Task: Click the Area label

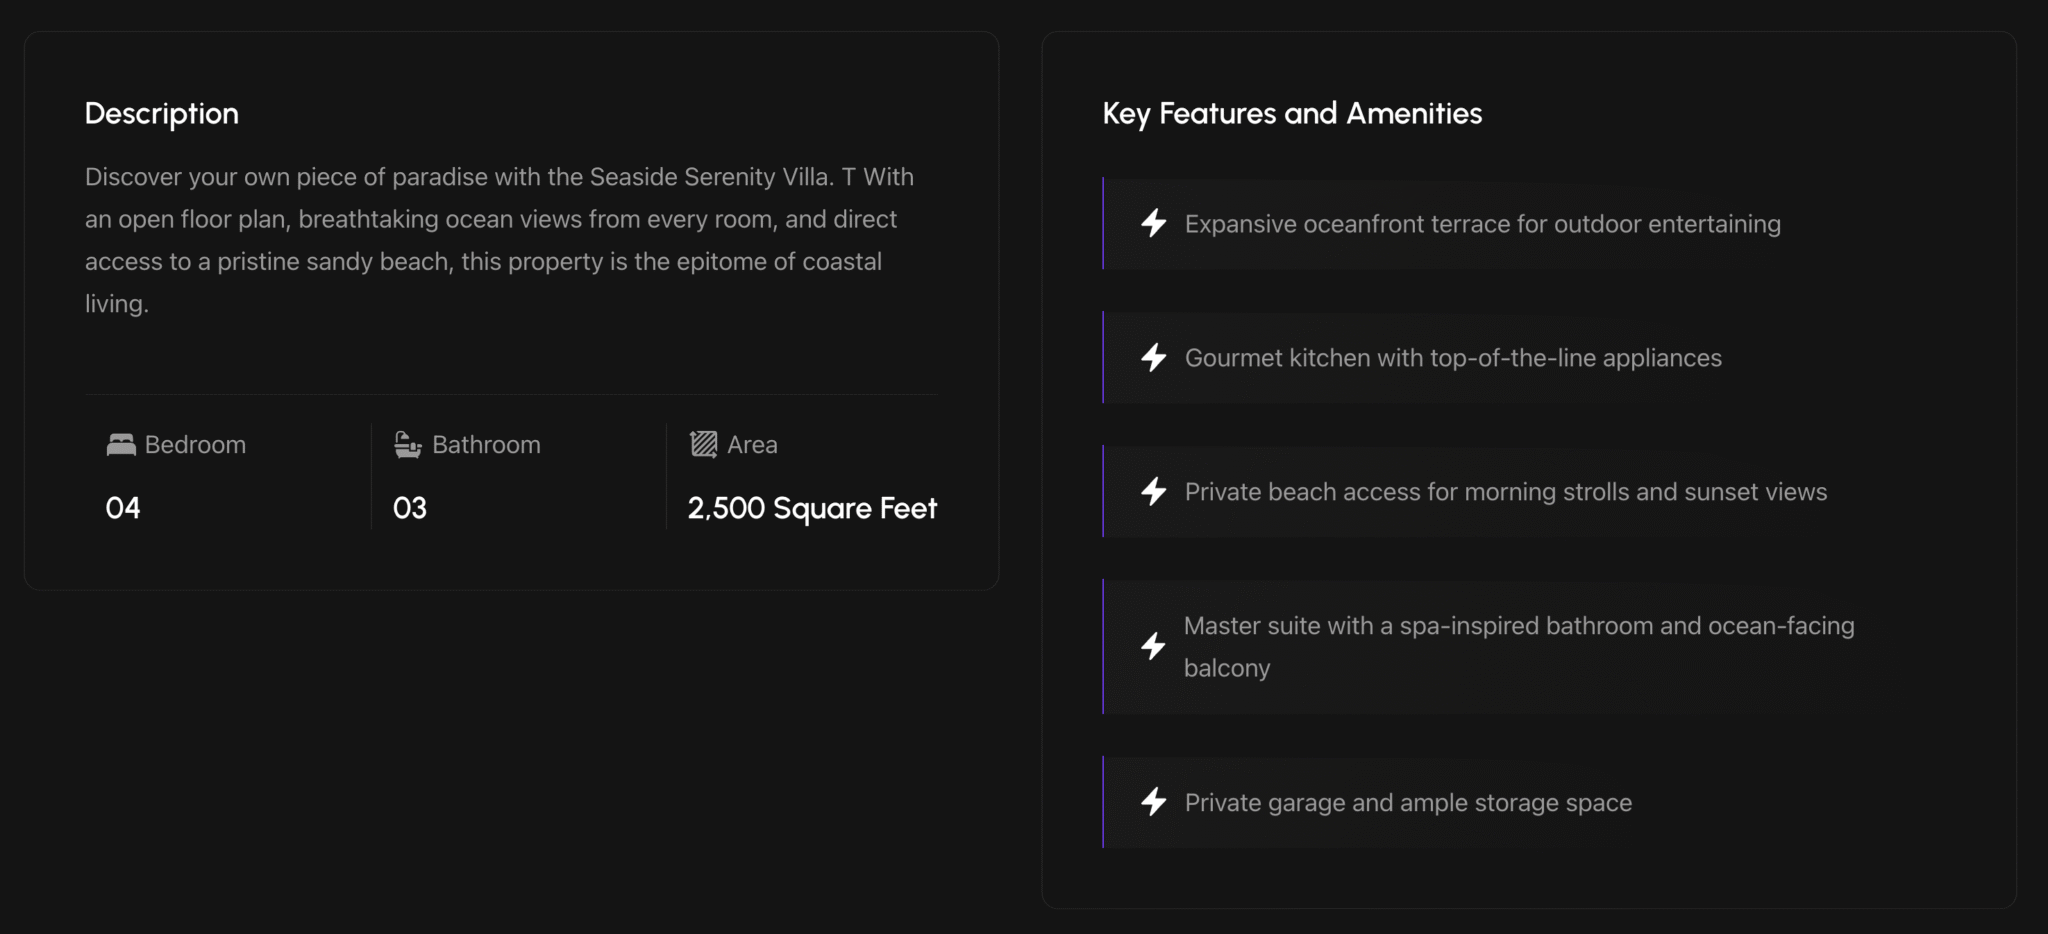Action: pos(752,445)
